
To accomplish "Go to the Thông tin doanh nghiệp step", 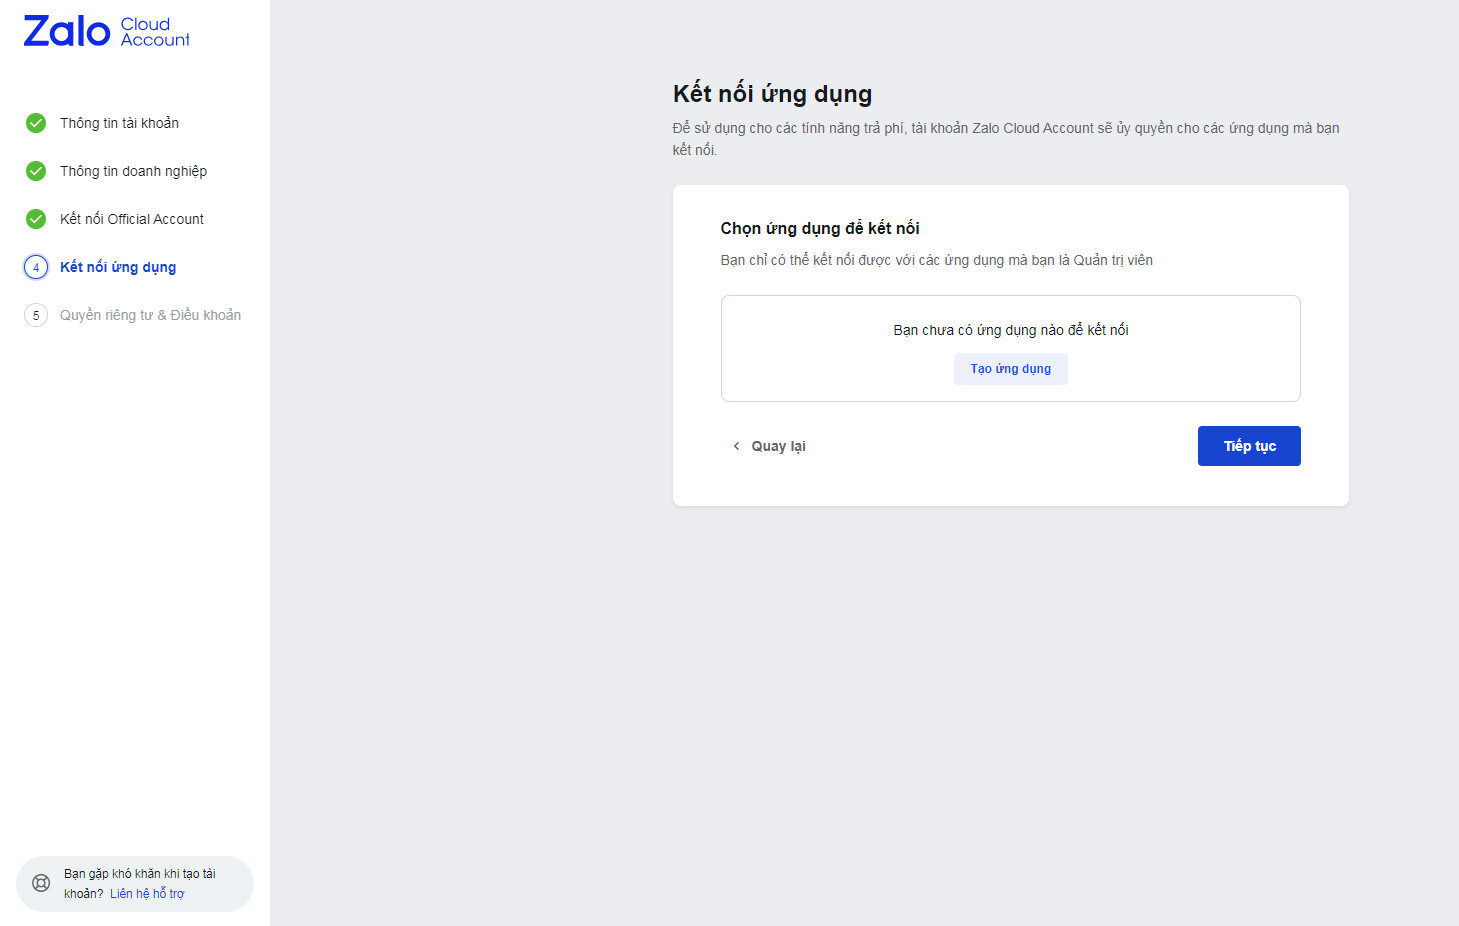I will coord(133,171).
